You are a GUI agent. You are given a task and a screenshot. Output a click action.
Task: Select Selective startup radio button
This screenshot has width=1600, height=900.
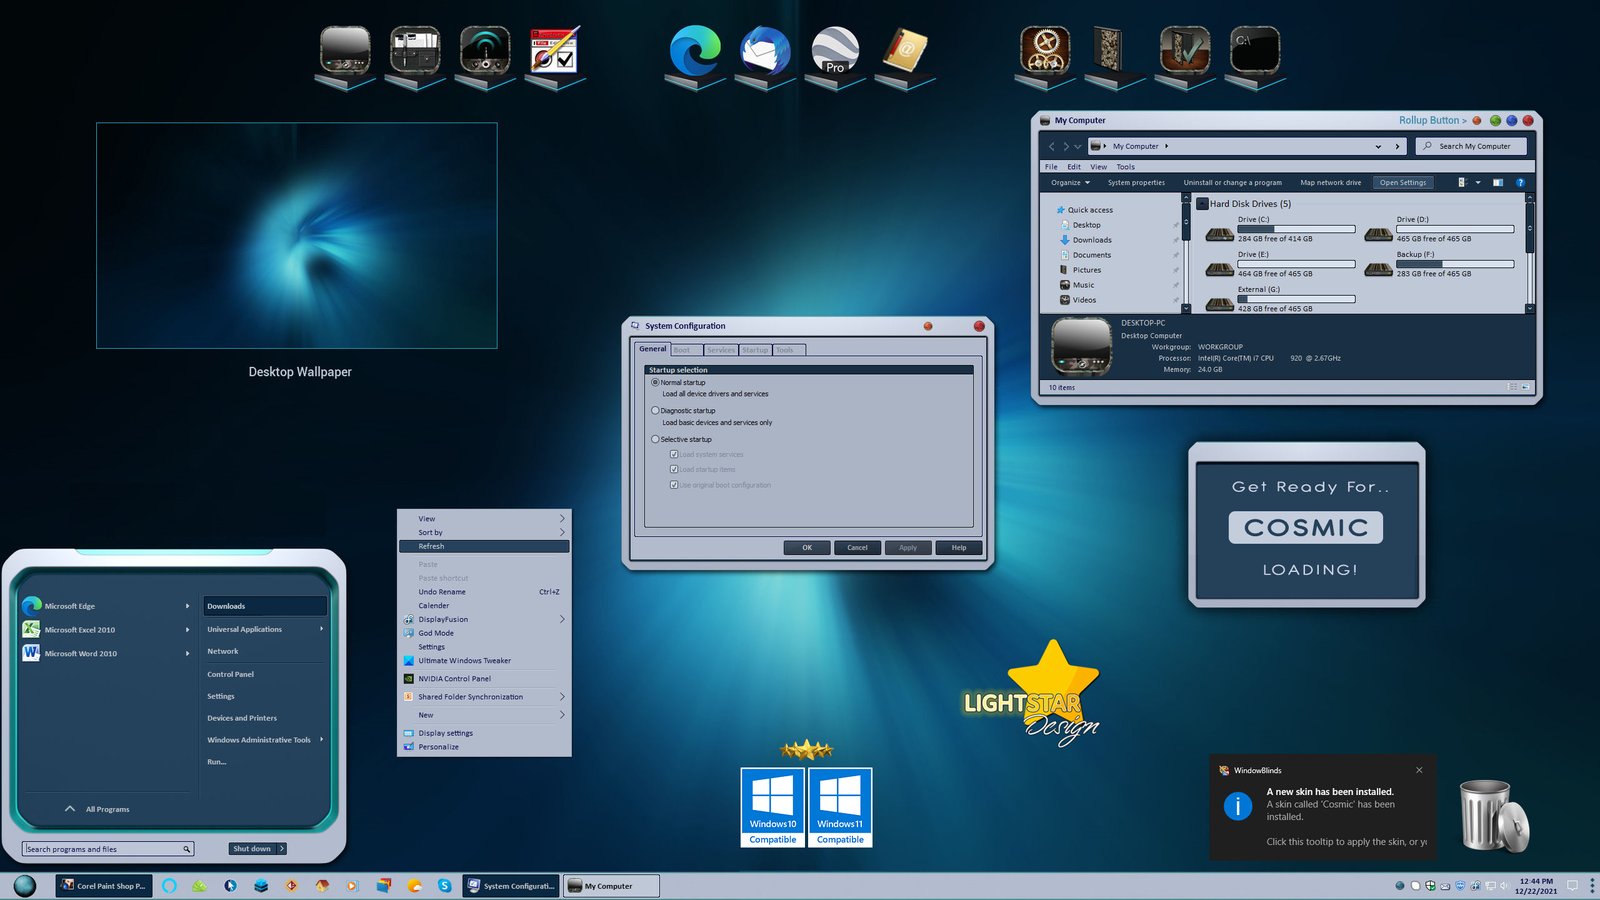pos(655,439)
